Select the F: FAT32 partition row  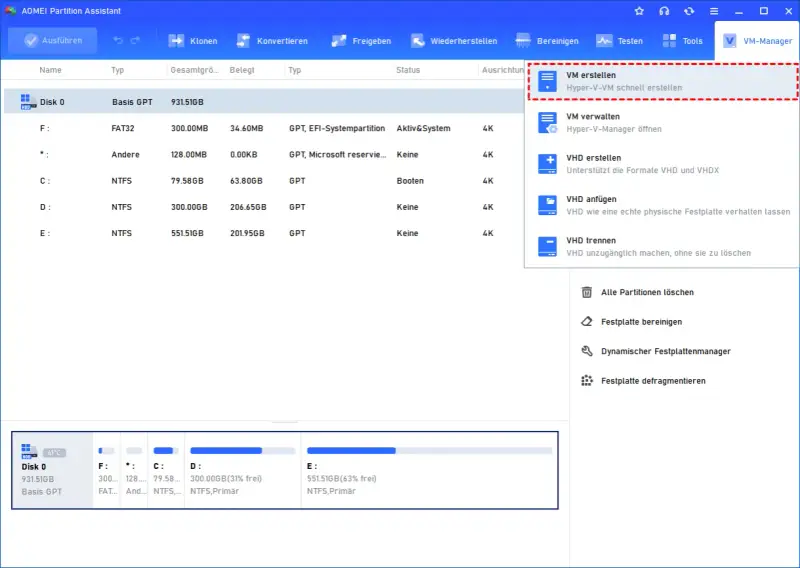264,128
